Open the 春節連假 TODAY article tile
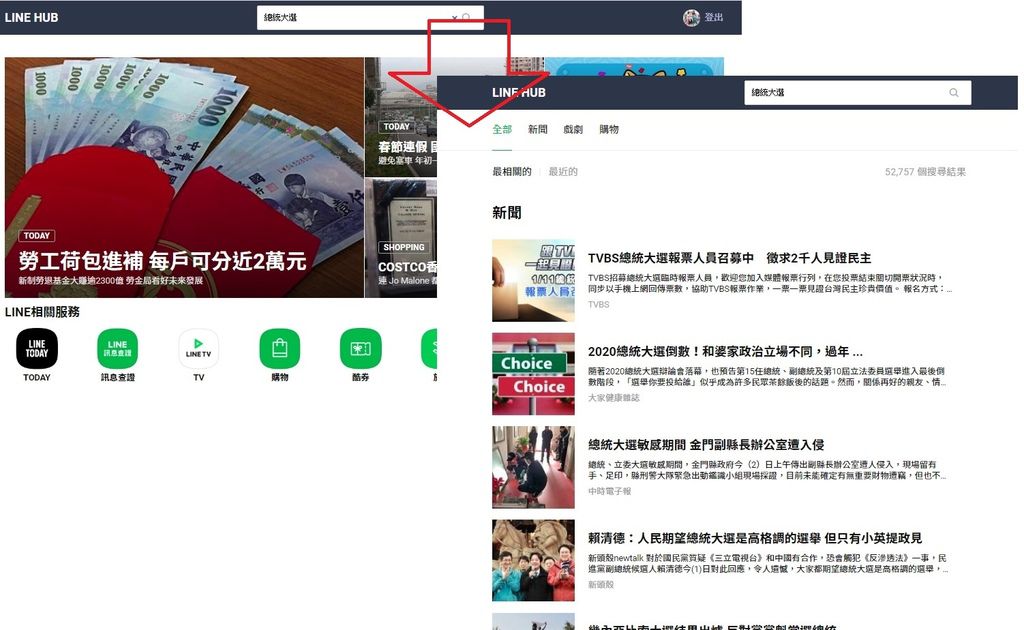This screenshot has height=630, width=1024. click(400, 118)
